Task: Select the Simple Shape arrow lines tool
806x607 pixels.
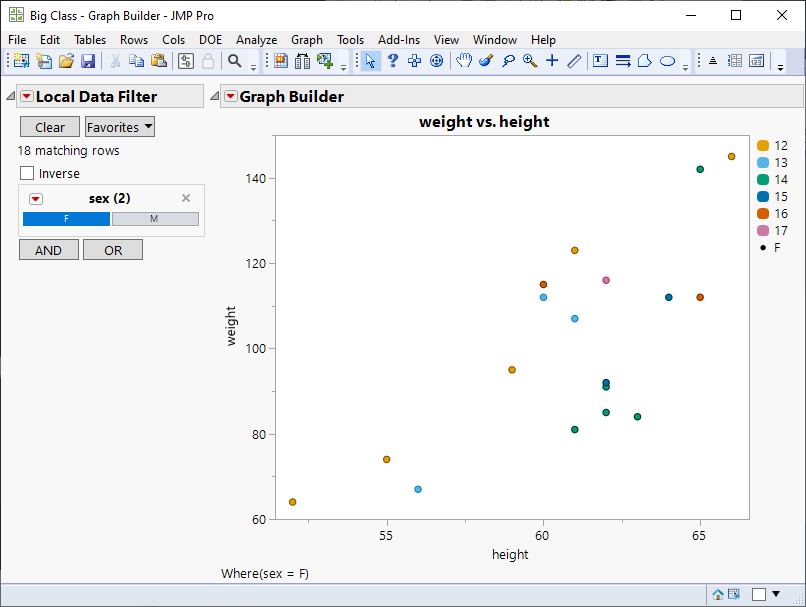Action: (623, 61)
